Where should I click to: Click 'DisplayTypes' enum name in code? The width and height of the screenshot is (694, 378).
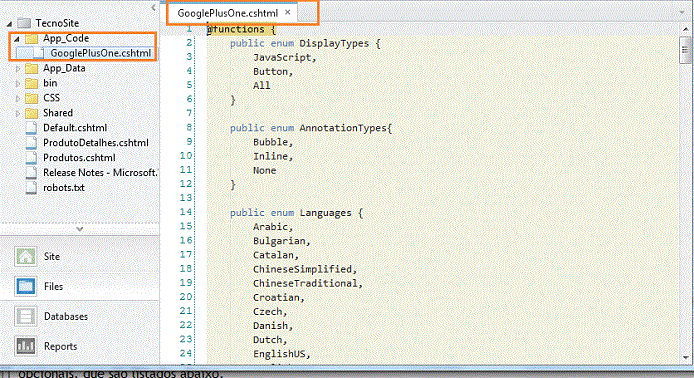[334, 43]
